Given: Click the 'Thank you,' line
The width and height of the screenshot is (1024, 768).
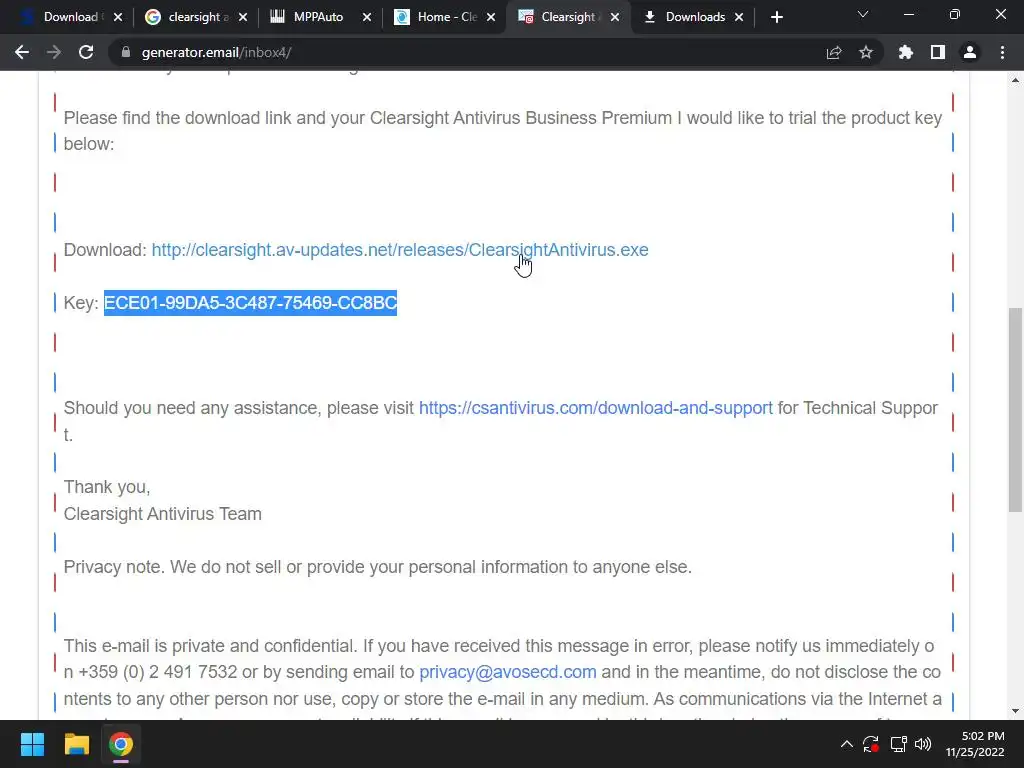Looking at the screenshot, I should 106,487.
